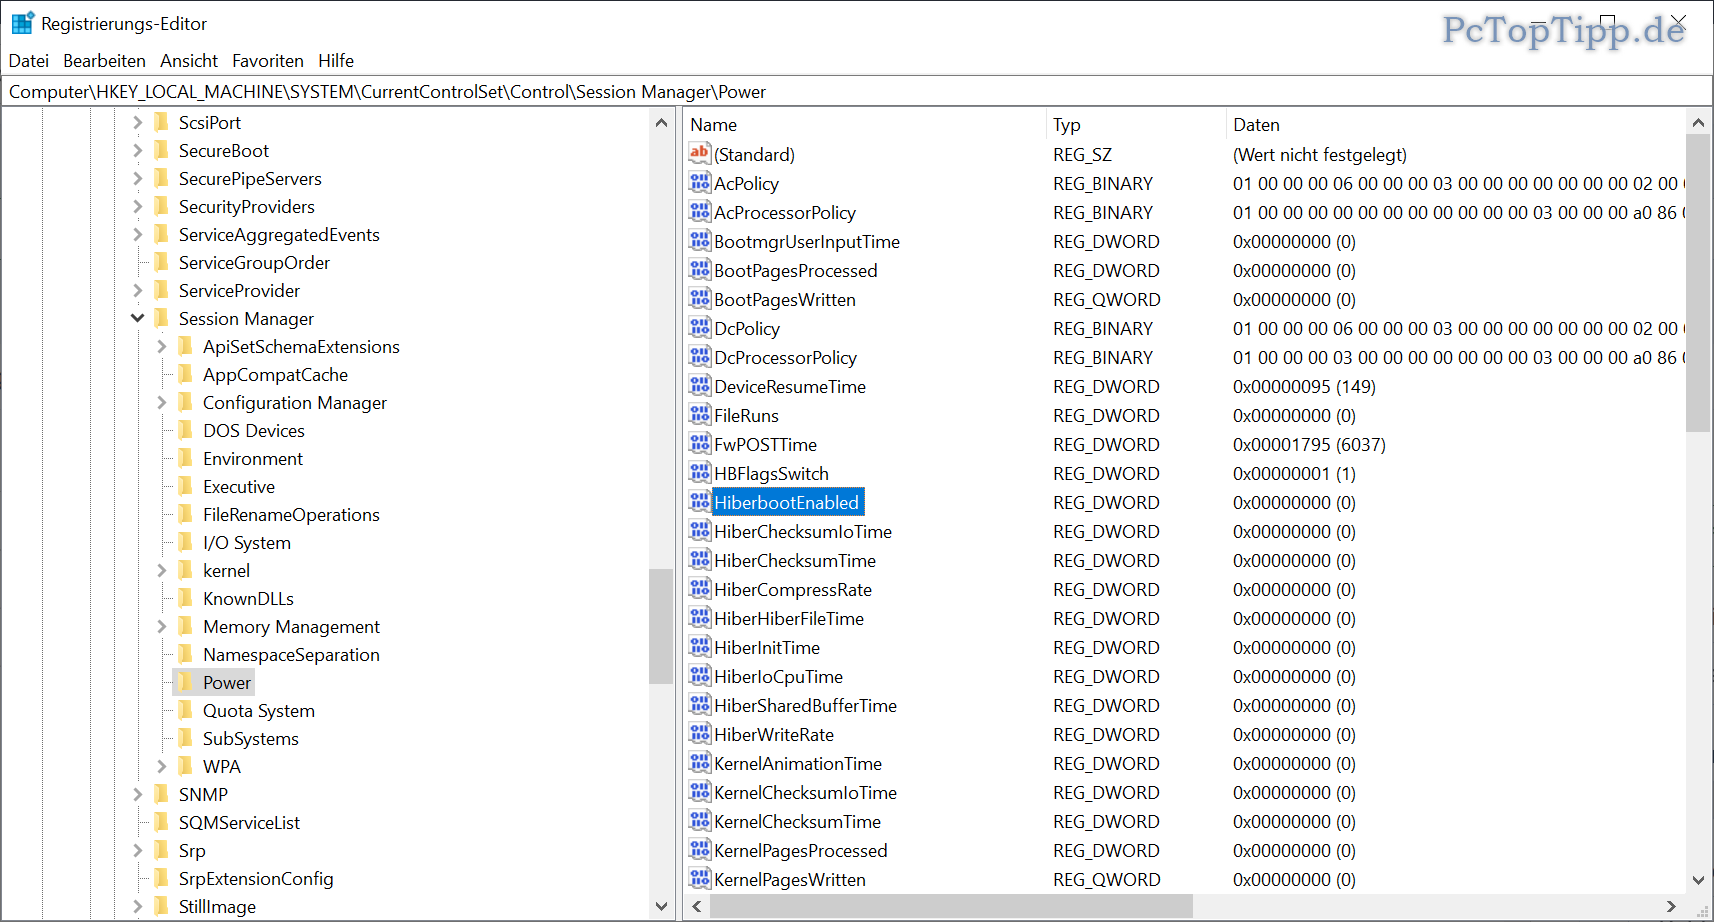Expand the Memory Management node
1714x922 pixels.
pos(161,626)
